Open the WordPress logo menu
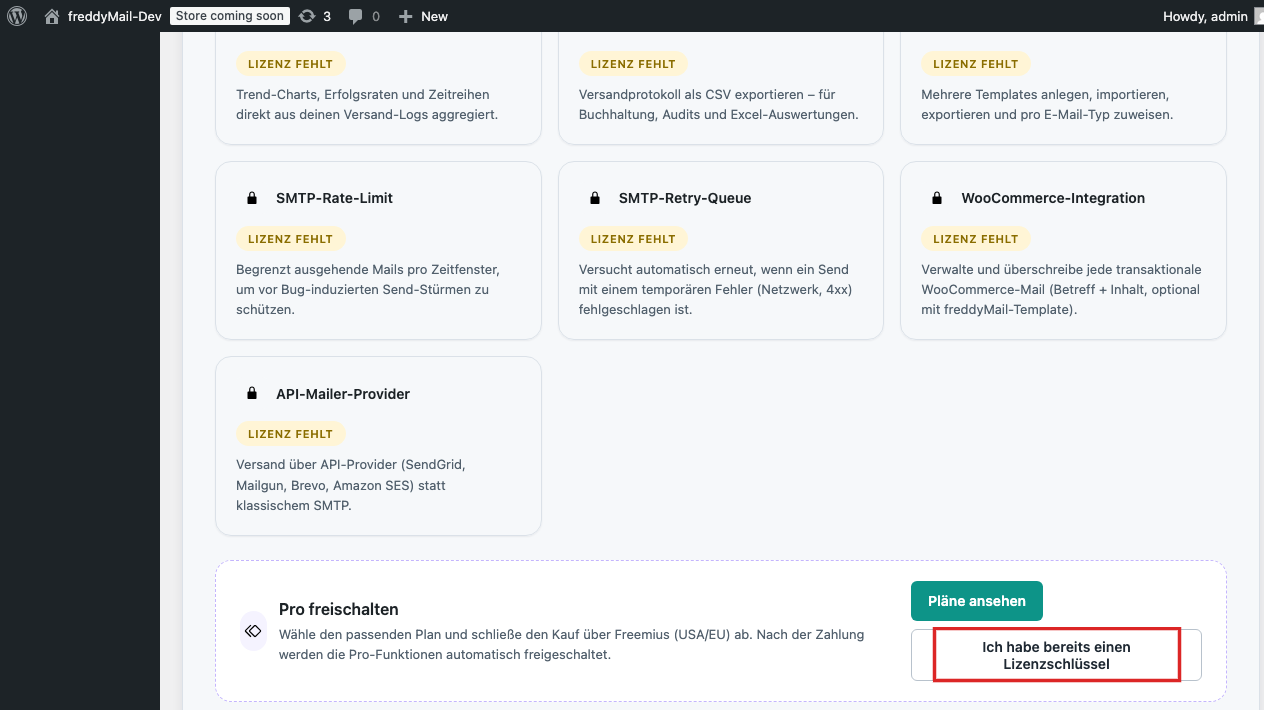The height and width of the screenshot is (710, 1264). pyautogui.click(x=16, y=16)
